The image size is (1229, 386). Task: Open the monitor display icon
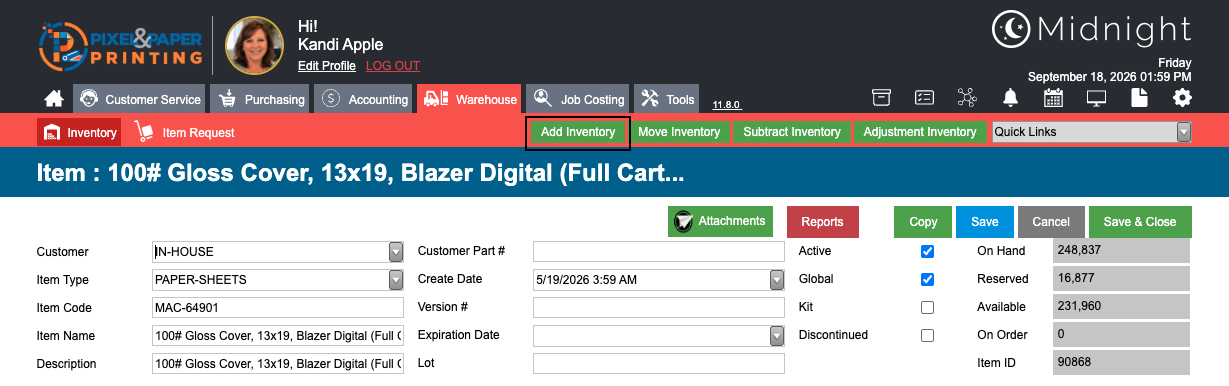coord(1097,97)
